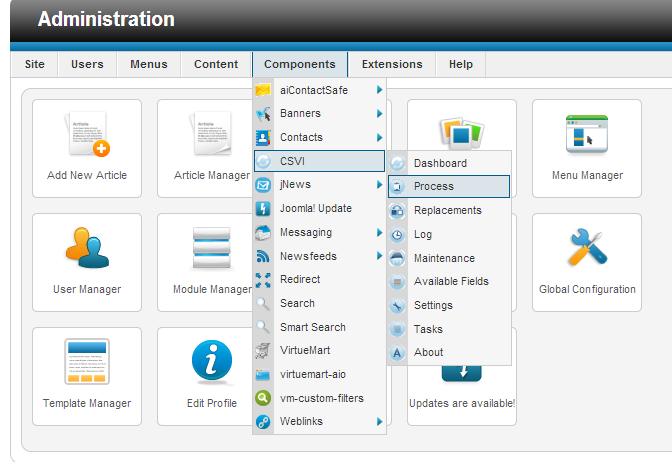672x462 pixels.
Task: Click the Global Configuration label
Action: click(587, 289)
